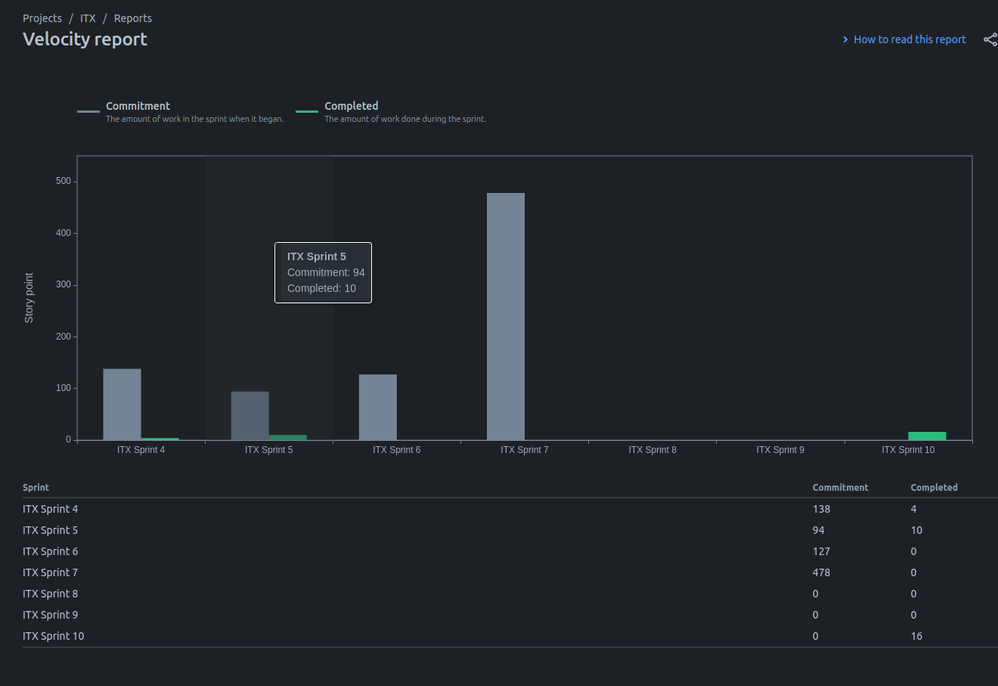Click ITX Sprint 10 completed green bar
The width and height of the screenshot is (998, 686).
(x=927, y=436)
